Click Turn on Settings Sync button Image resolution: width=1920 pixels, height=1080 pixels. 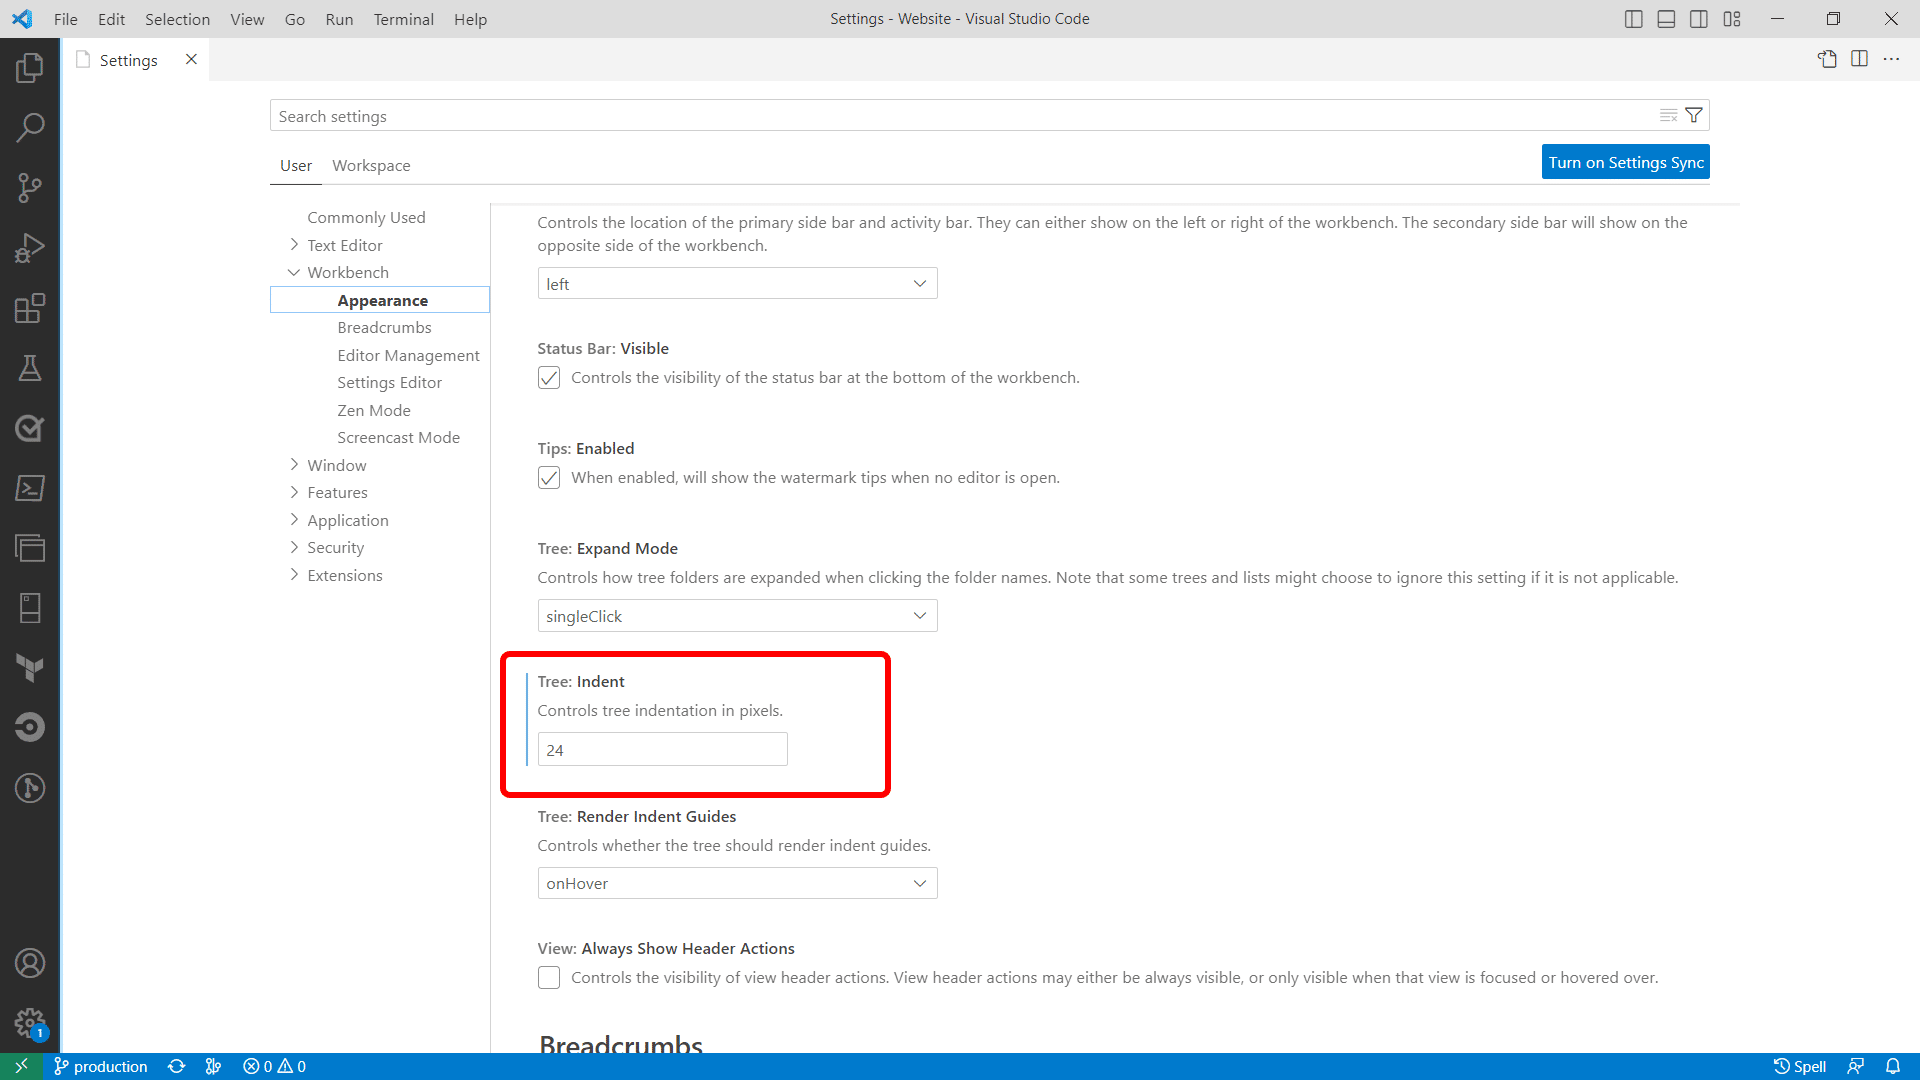[1626, 162]
